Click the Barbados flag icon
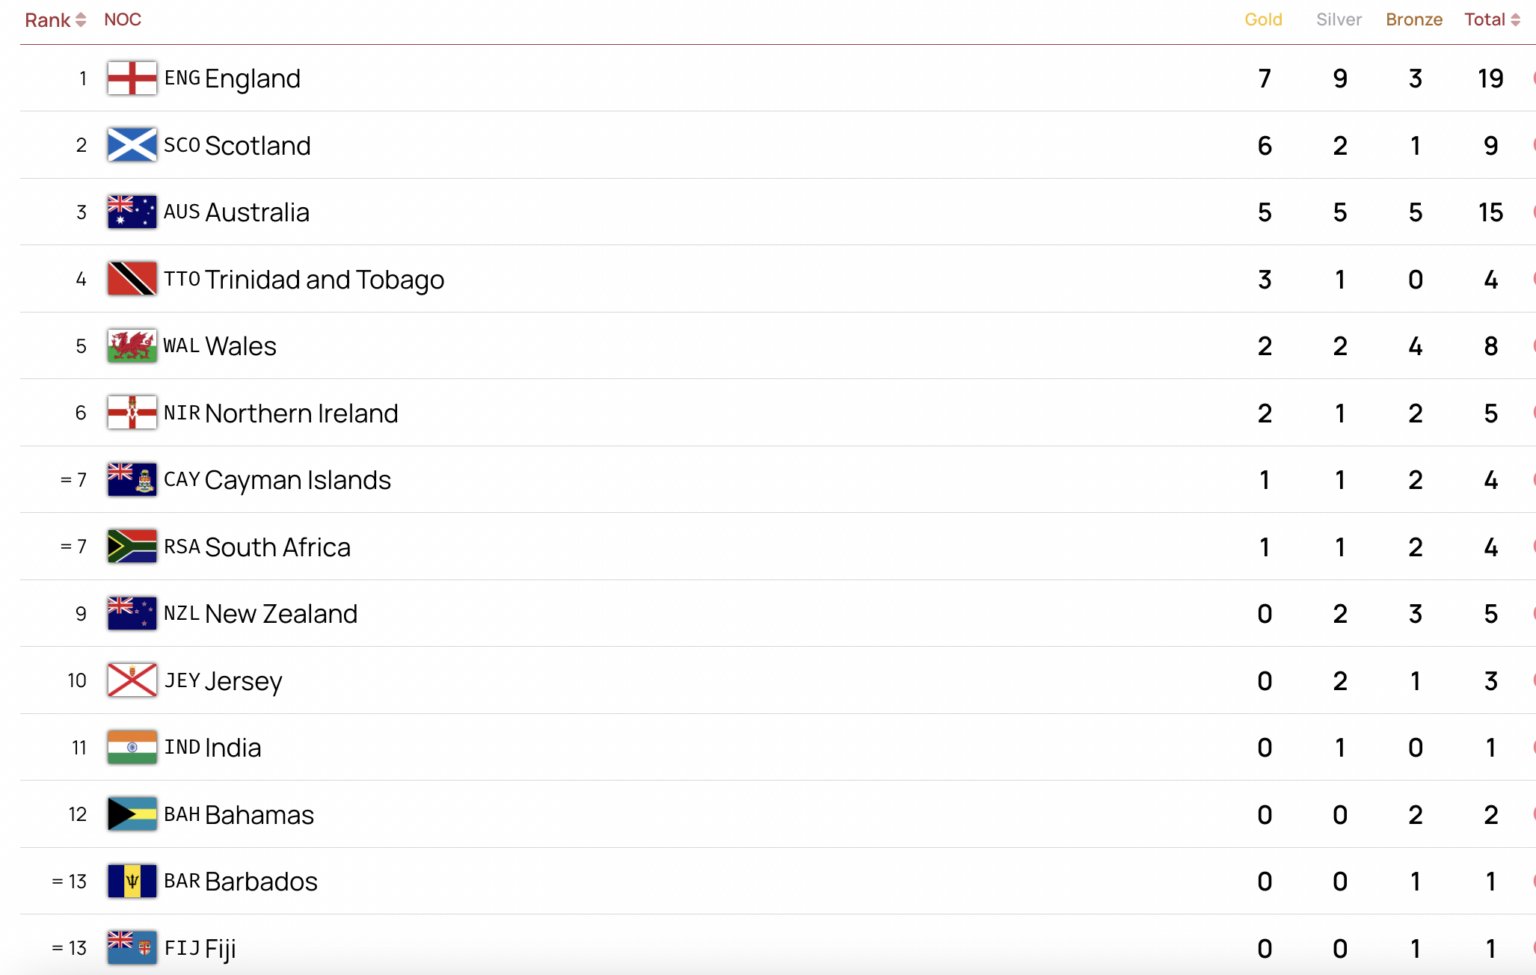The height and width of the screenshot is (975, 1536). click(132, 881)
